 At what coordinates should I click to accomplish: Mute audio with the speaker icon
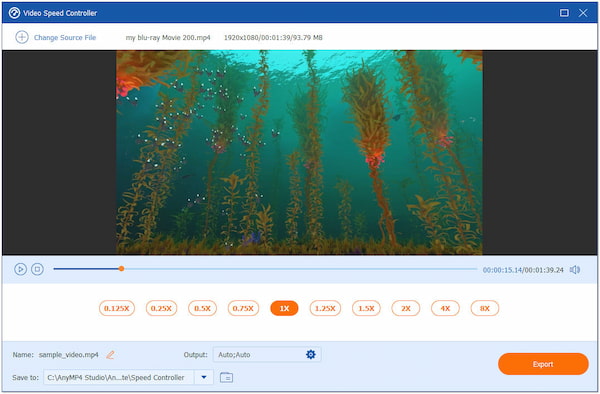pyautogui.click(x=575, y=270)
